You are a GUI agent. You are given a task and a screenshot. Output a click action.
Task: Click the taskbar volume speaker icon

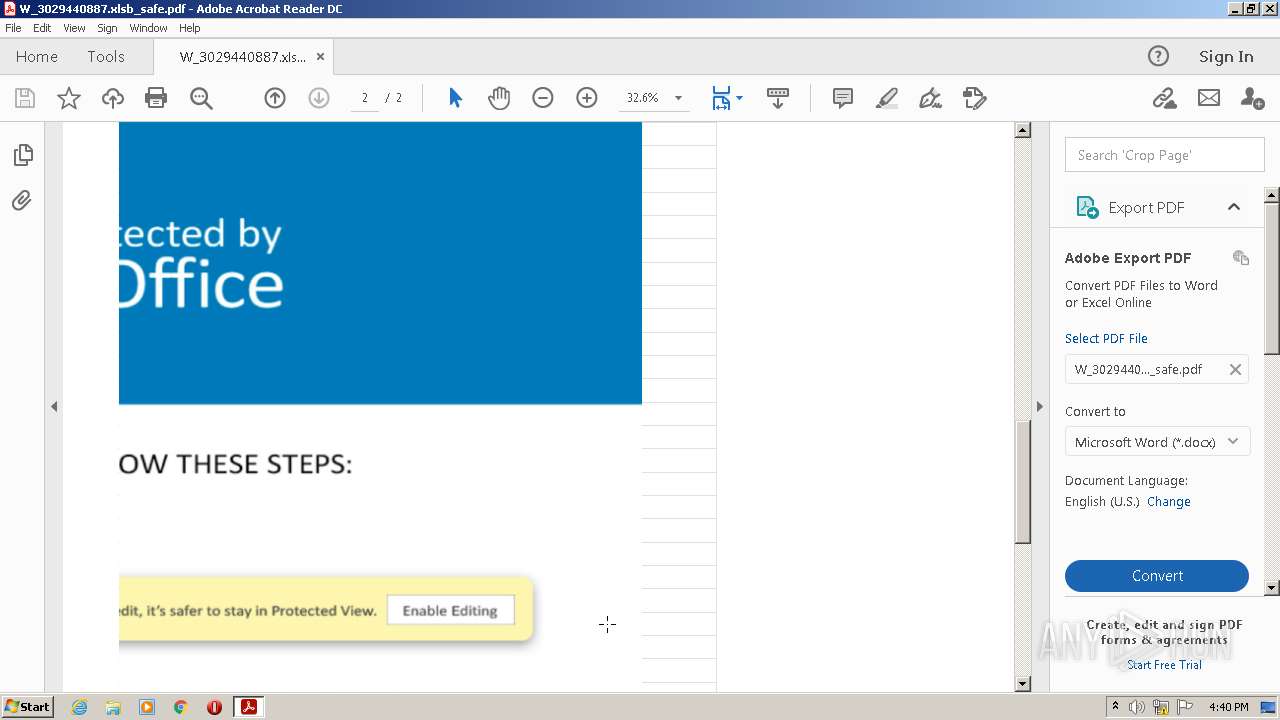[1137, 707]
